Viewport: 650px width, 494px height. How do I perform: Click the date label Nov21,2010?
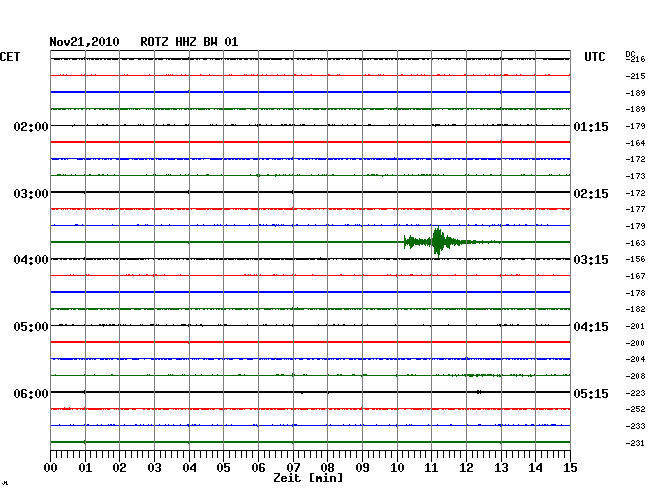(84, 42)
